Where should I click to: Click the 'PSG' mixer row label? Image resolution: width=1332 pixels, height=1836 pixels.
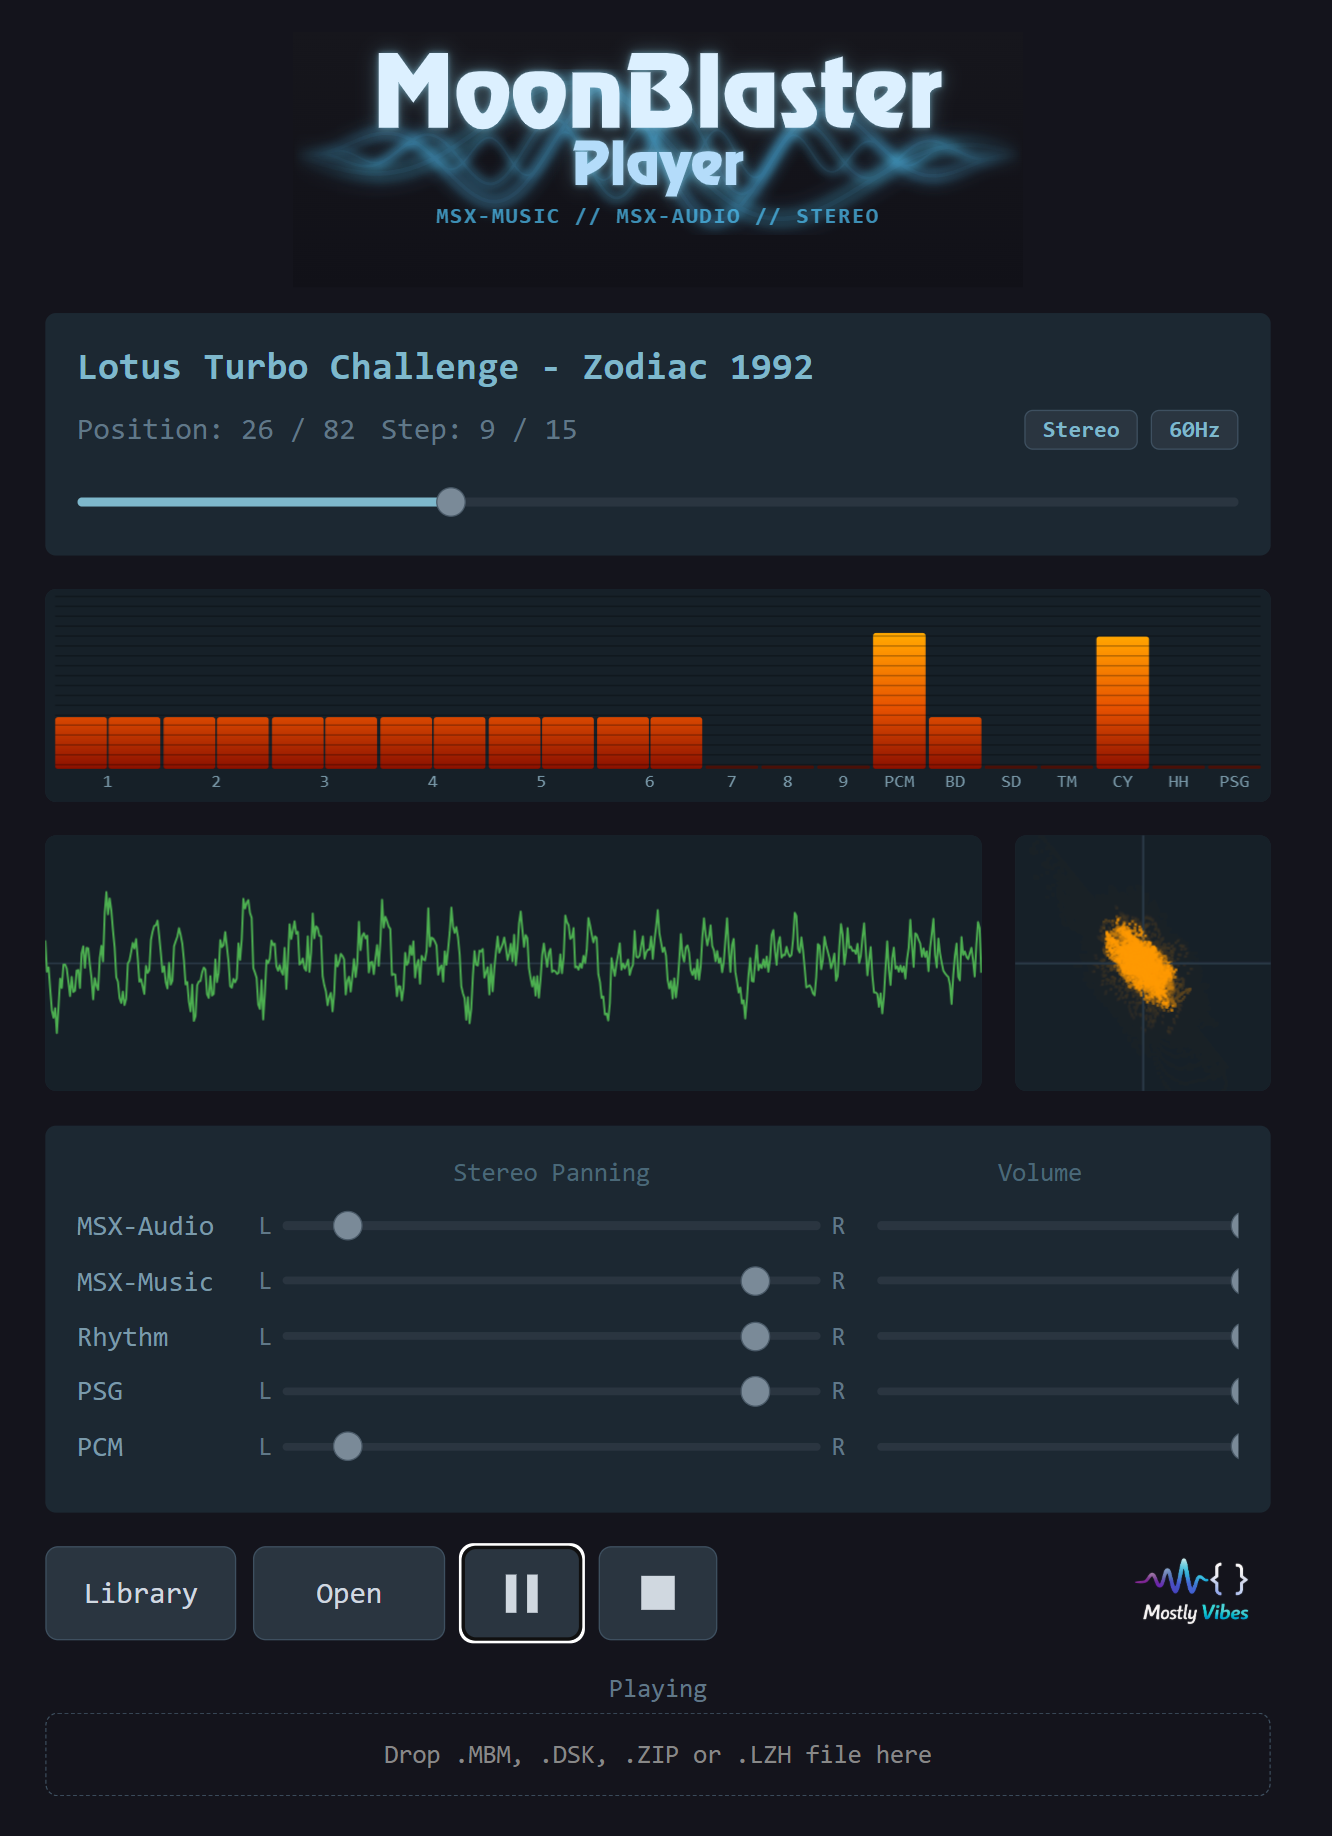(100, 1392)
